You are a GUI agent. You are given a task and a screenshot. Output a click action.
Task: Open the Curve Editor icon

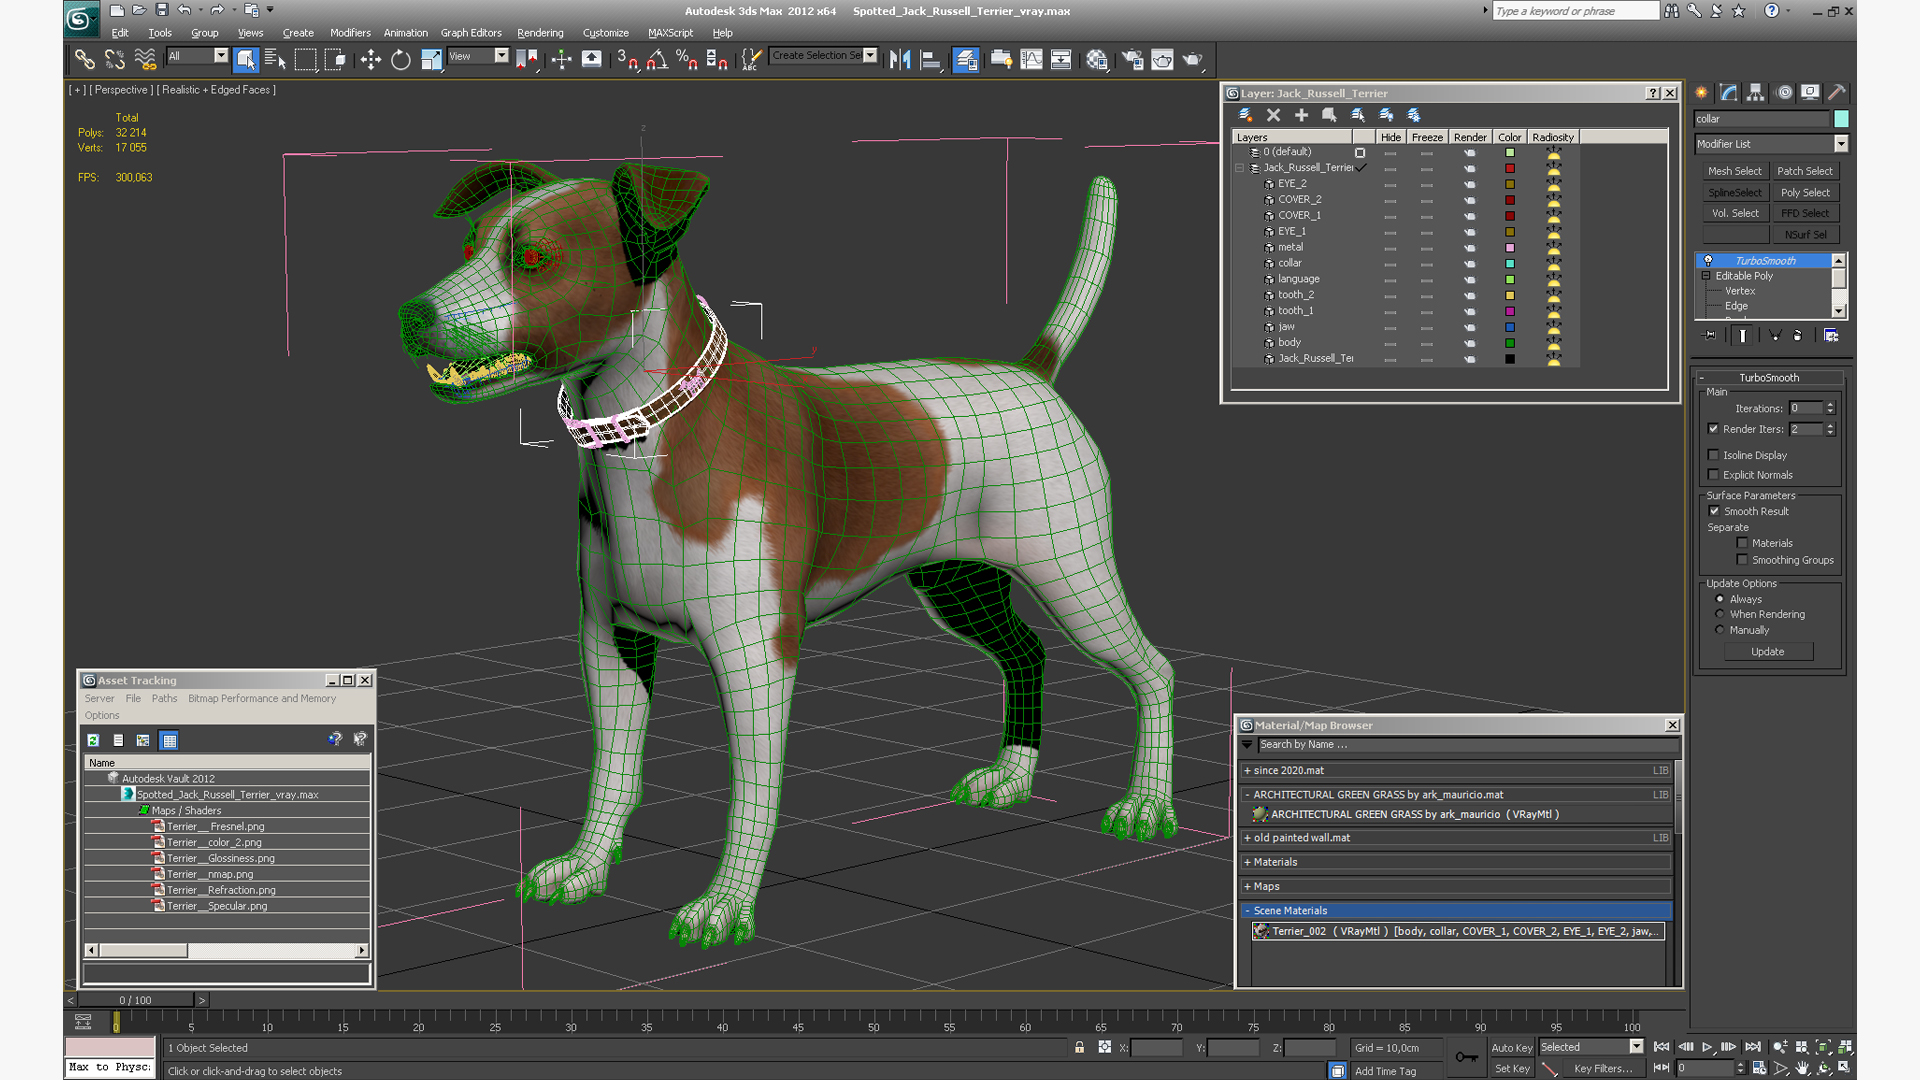coord(1031,60)
